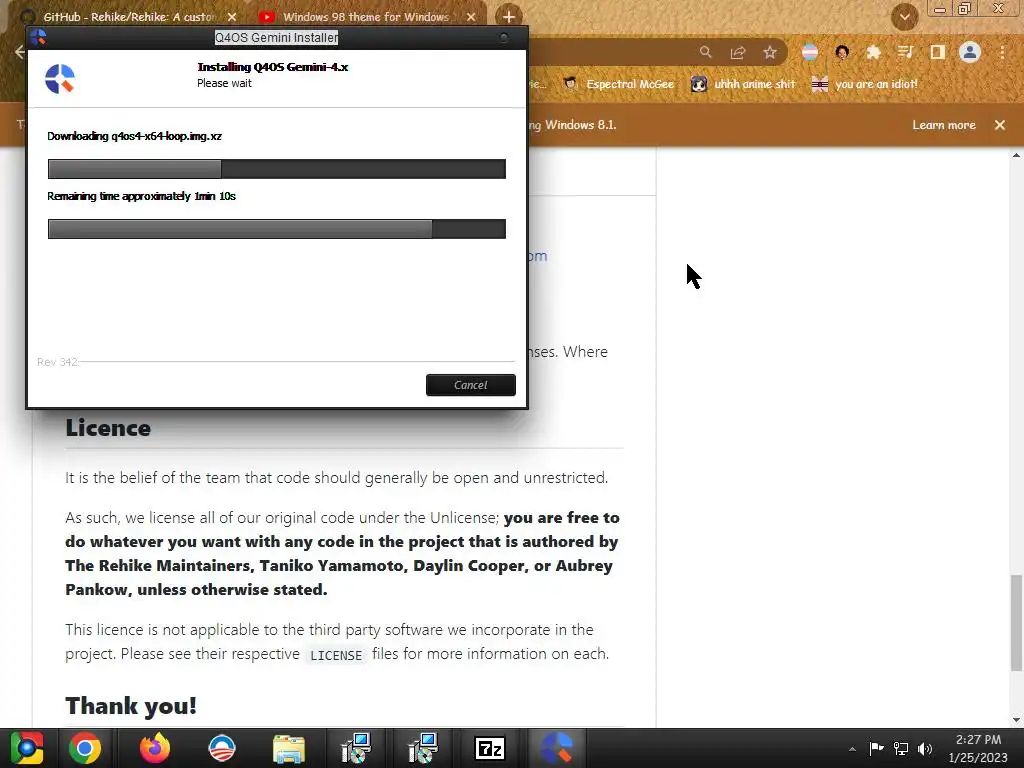
Task: Open the uhhh anime bookmark
Action: (x=743, y=84)
